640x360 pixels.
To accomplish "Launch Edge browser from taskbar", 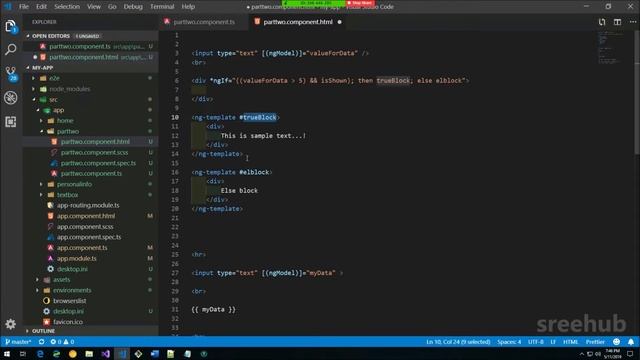I will (x=40, y=353).
